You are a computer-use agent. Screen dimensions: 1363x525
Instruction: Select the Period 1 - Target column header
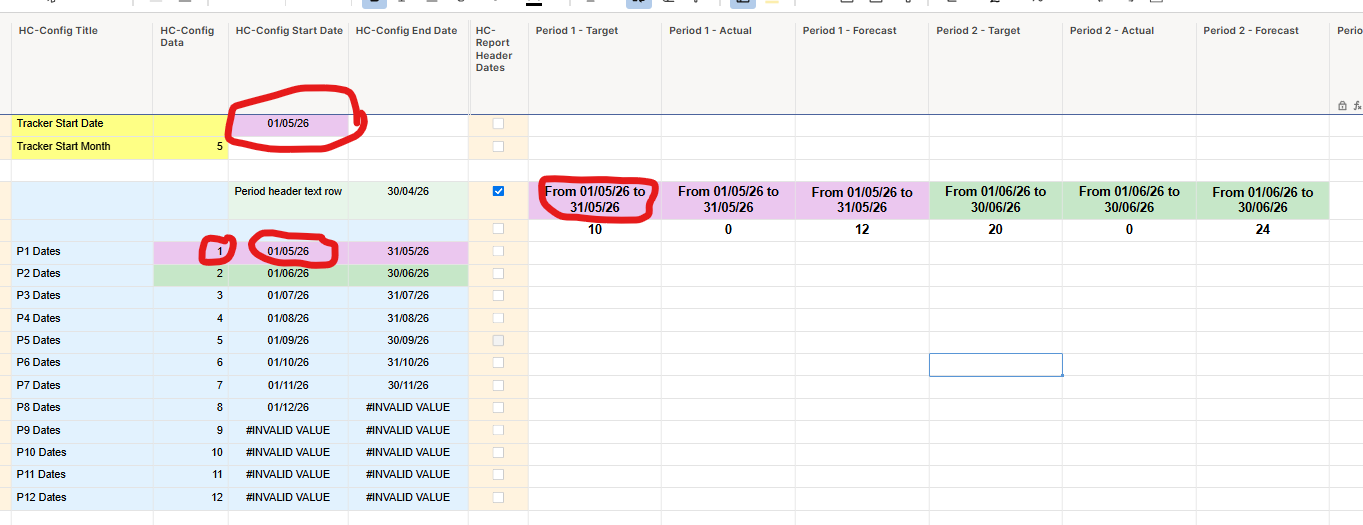(595, 67)
